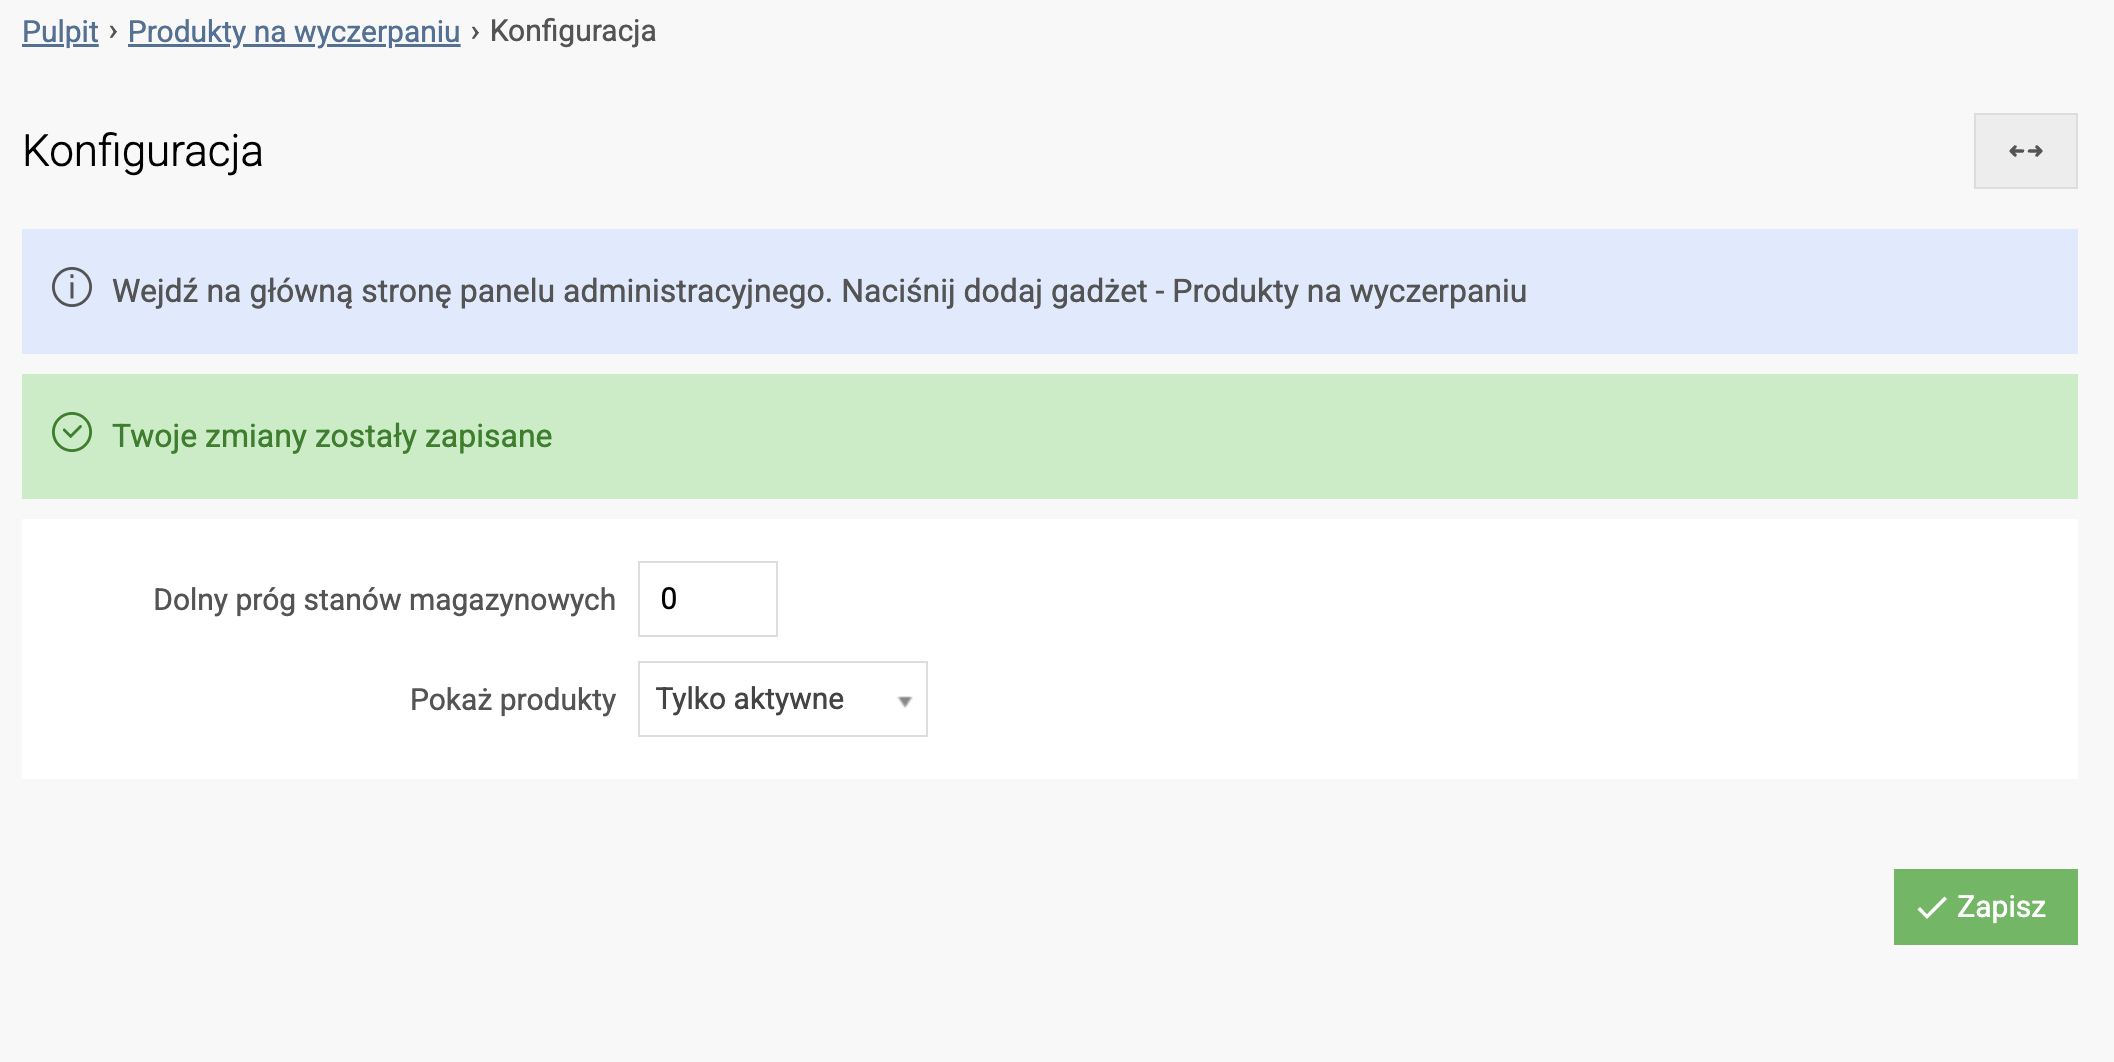
Task: Click the Pokaż produkty label
Action: point(512,700)
